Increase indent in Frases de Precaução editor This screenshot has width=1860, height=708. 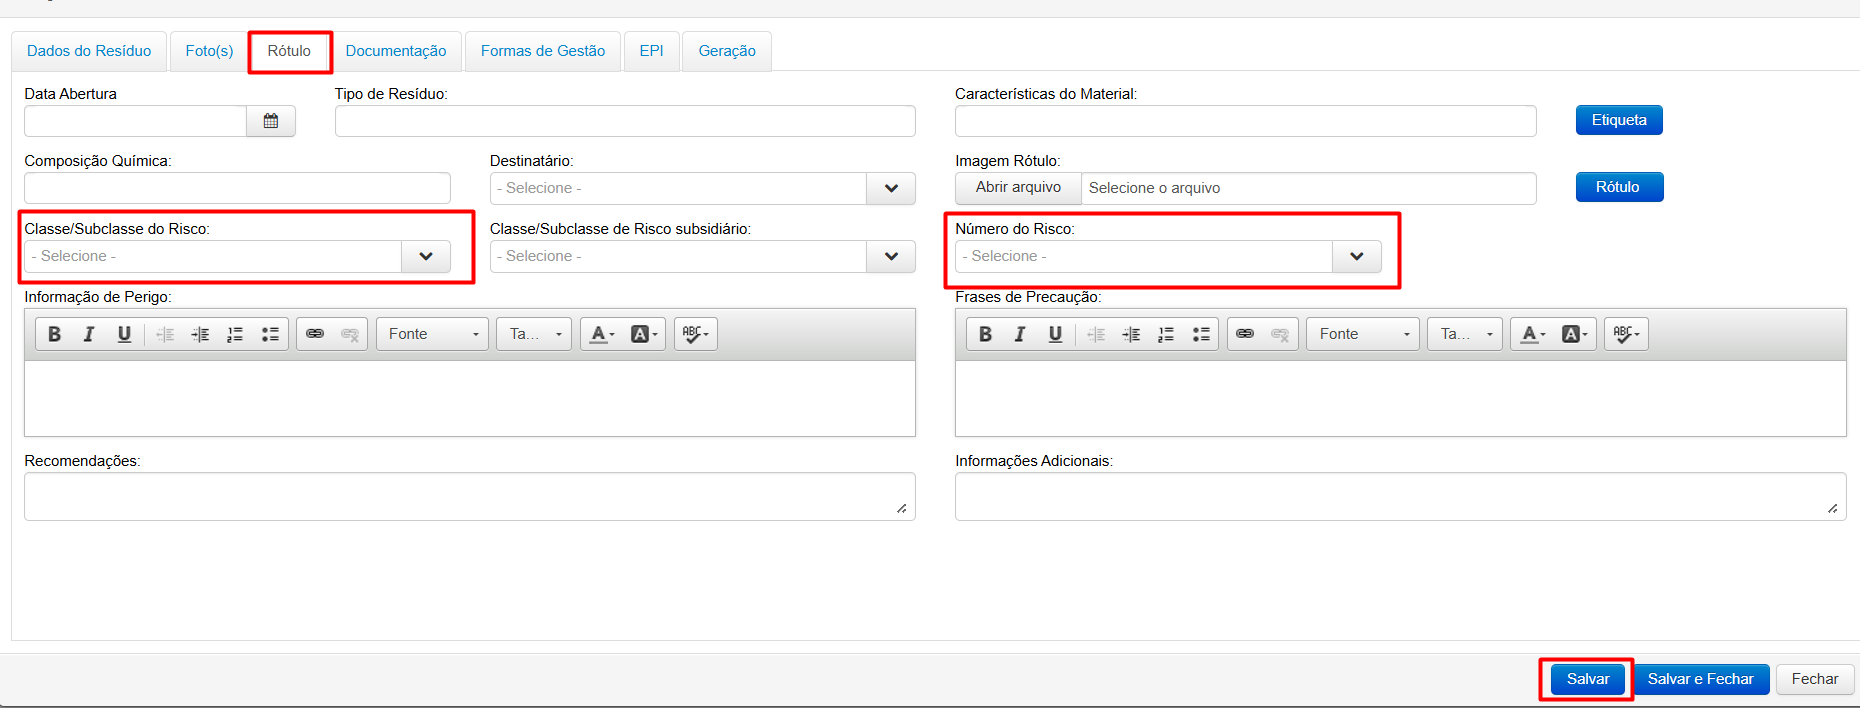(1131, 334)
